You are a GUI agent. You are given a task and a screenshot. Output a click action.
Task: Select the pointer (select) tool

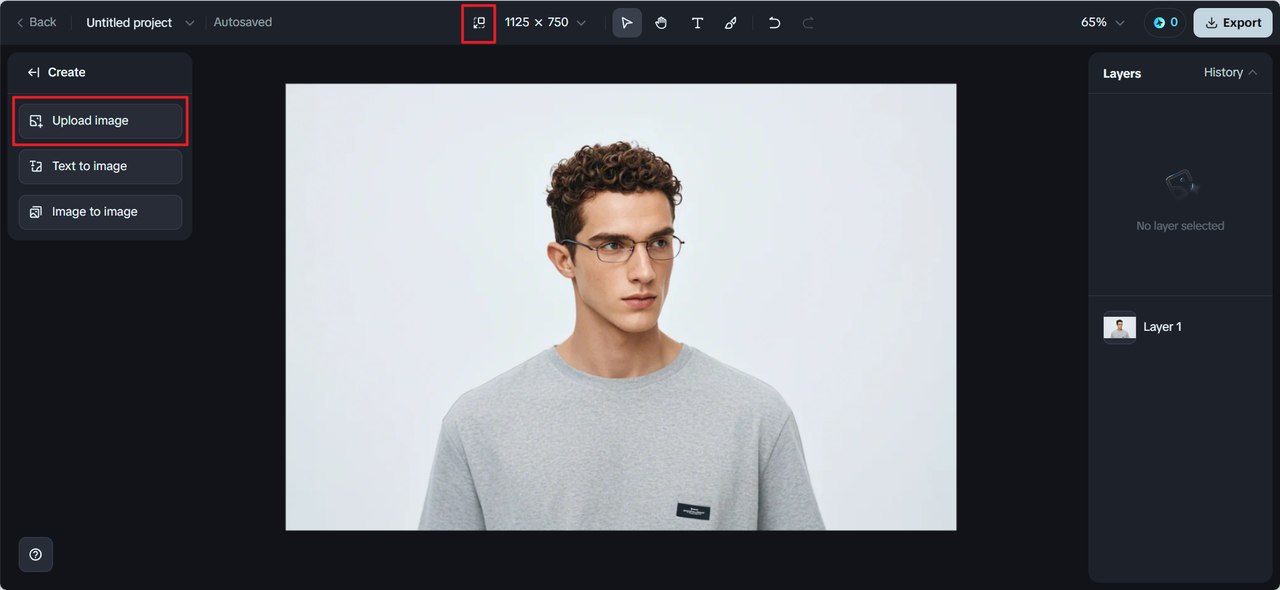click(627, 22)
